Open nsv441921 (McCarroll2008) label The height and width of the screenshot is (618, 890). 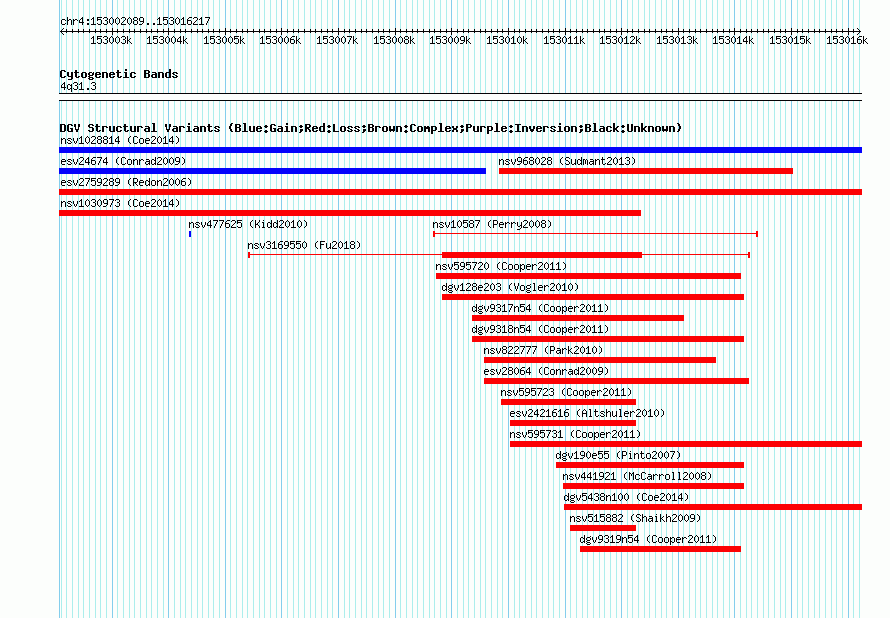(637, 476)
